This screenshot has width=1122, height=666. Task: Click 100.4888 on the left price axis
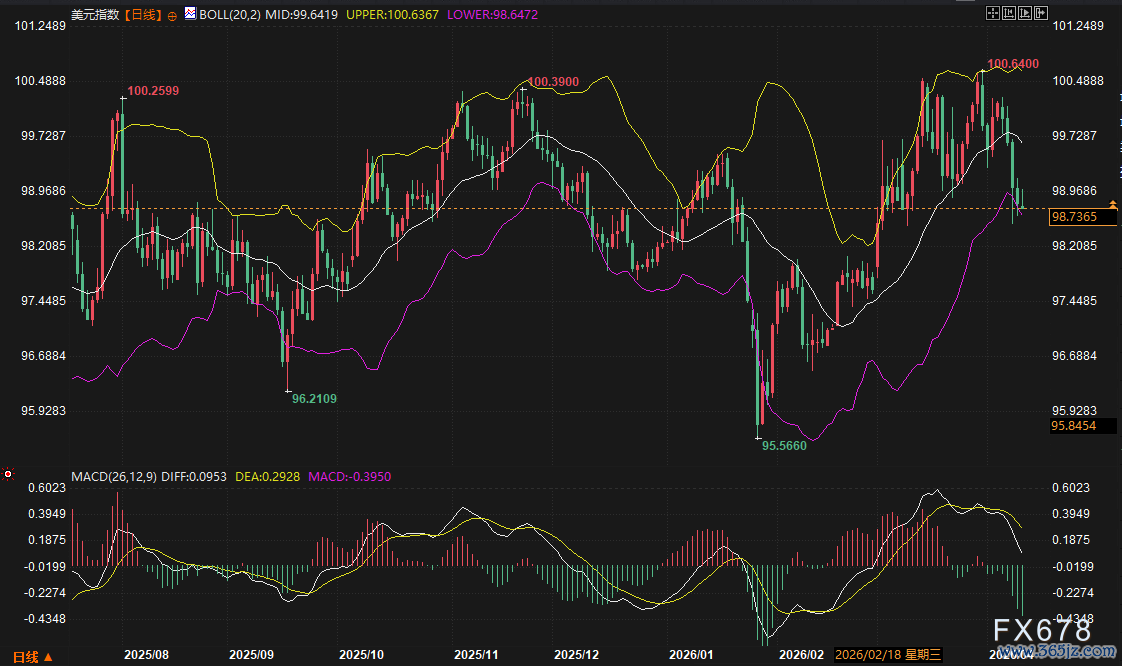(x=40, y=81)
